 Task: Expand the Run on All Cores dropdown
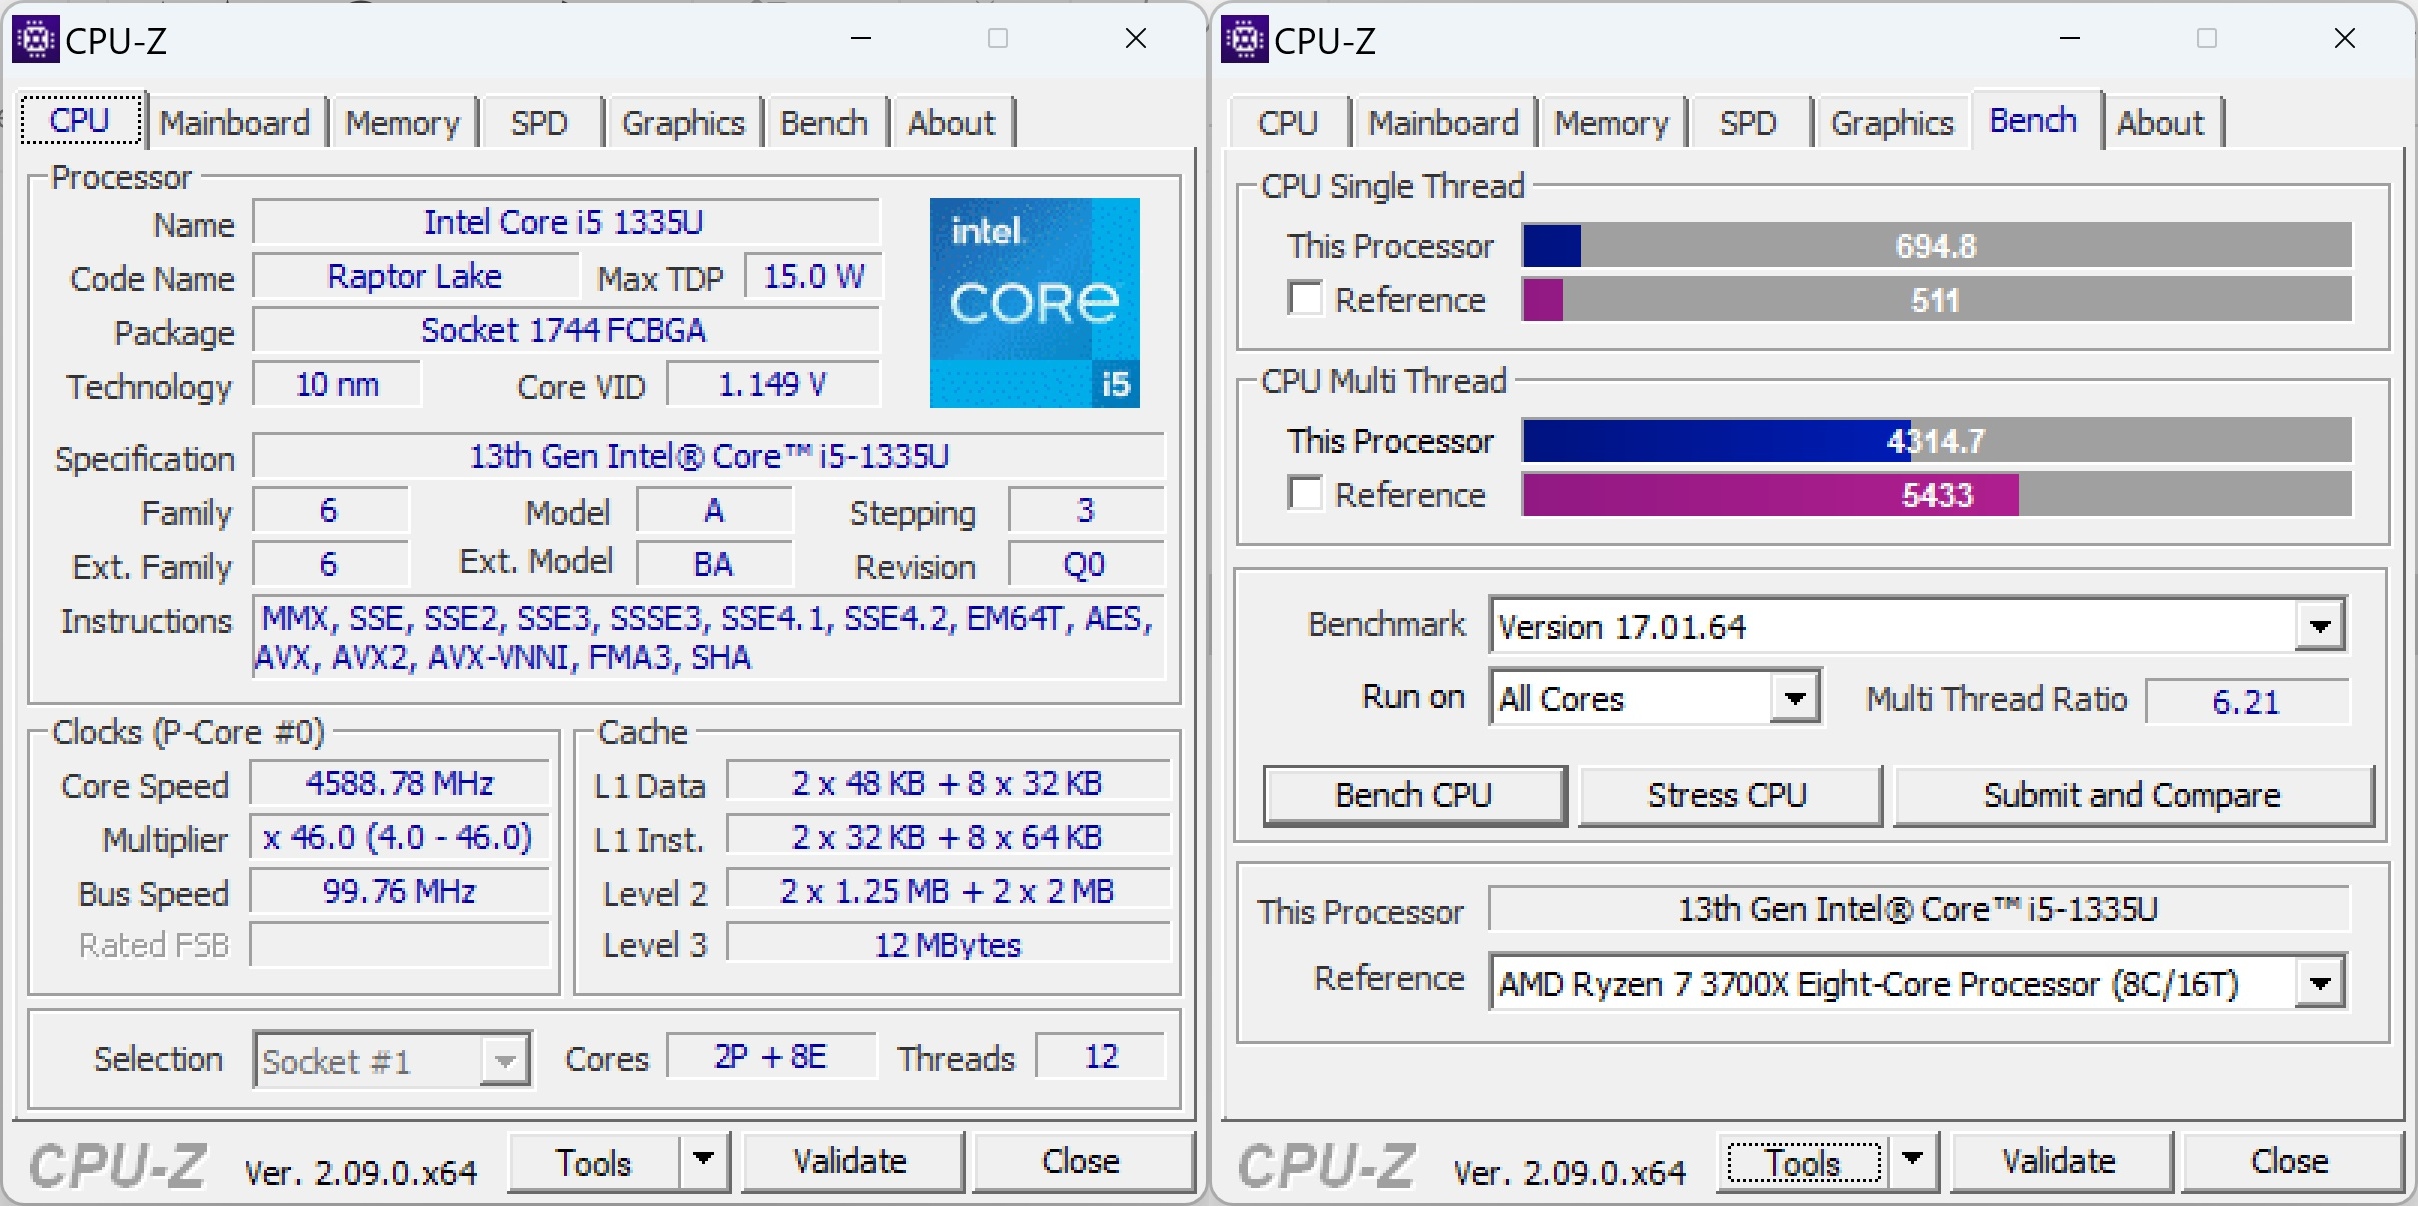1795,698
